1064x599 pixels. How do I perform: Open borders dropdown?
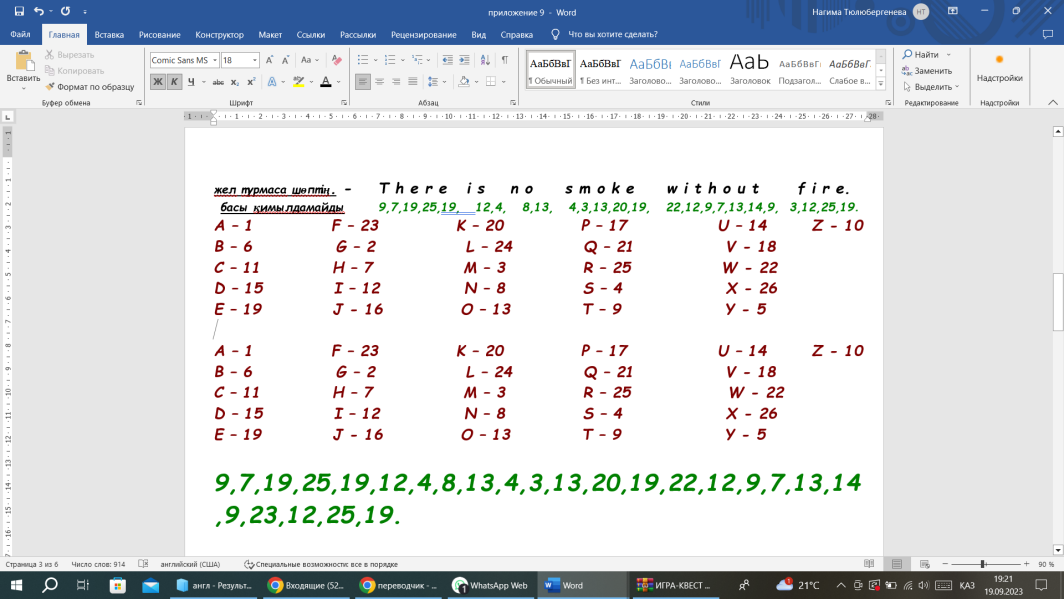click(503, 81)
